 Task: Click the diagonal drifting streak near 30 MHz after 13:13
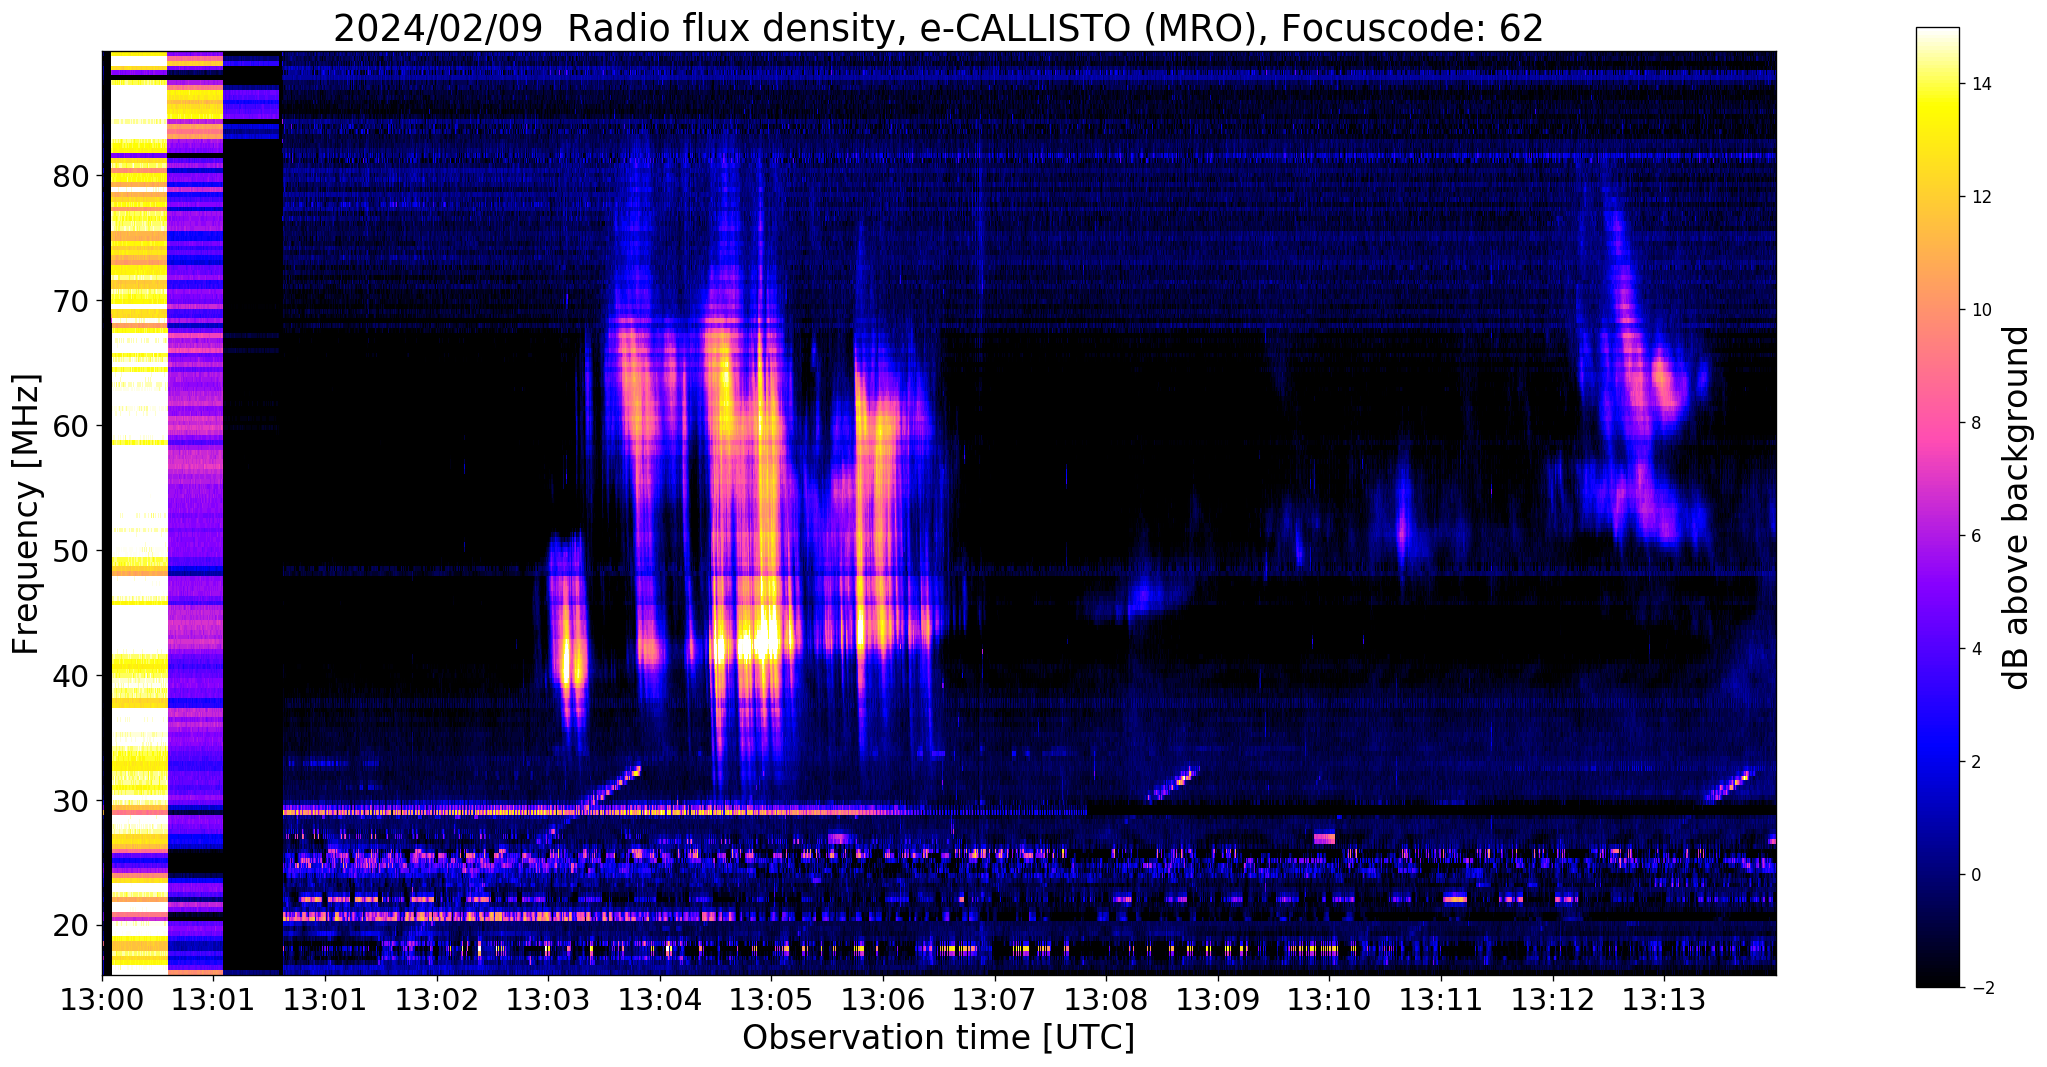[1728, 785]
